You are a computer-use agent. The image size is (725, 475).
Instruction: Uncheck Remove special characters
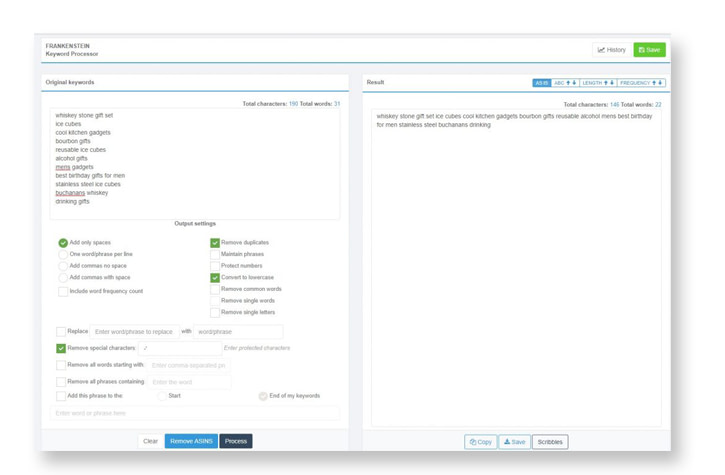point(61,348)
